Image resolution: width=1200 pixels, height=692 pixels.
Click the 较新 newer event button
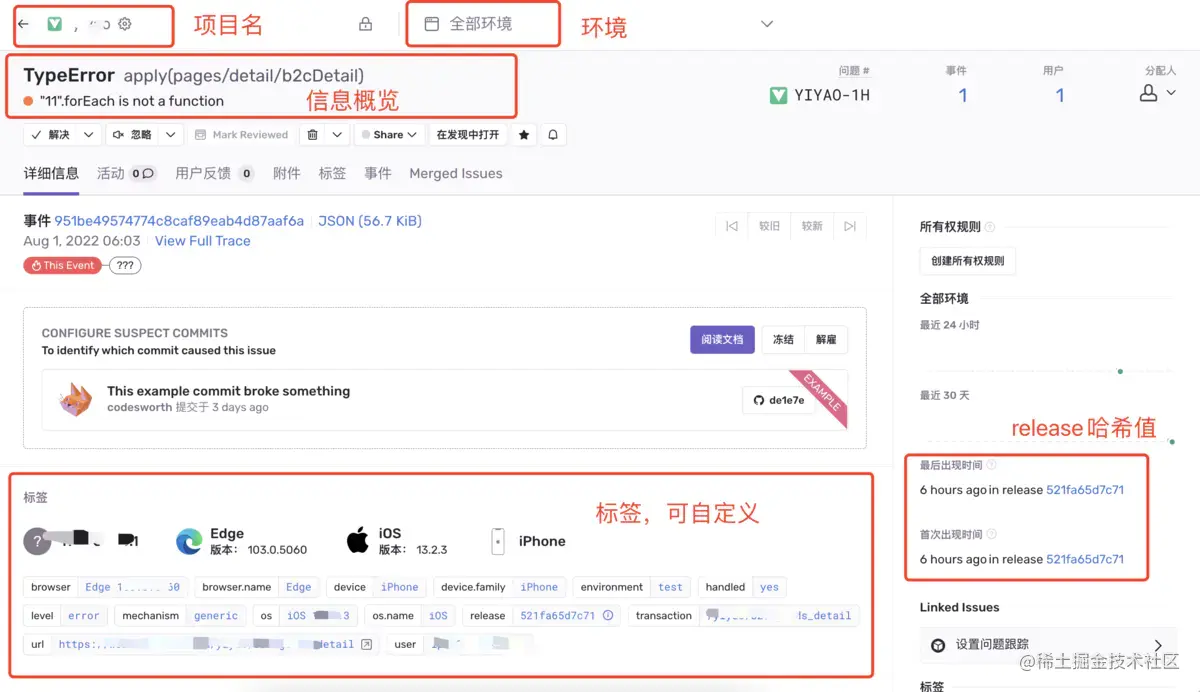click(812, 226)
